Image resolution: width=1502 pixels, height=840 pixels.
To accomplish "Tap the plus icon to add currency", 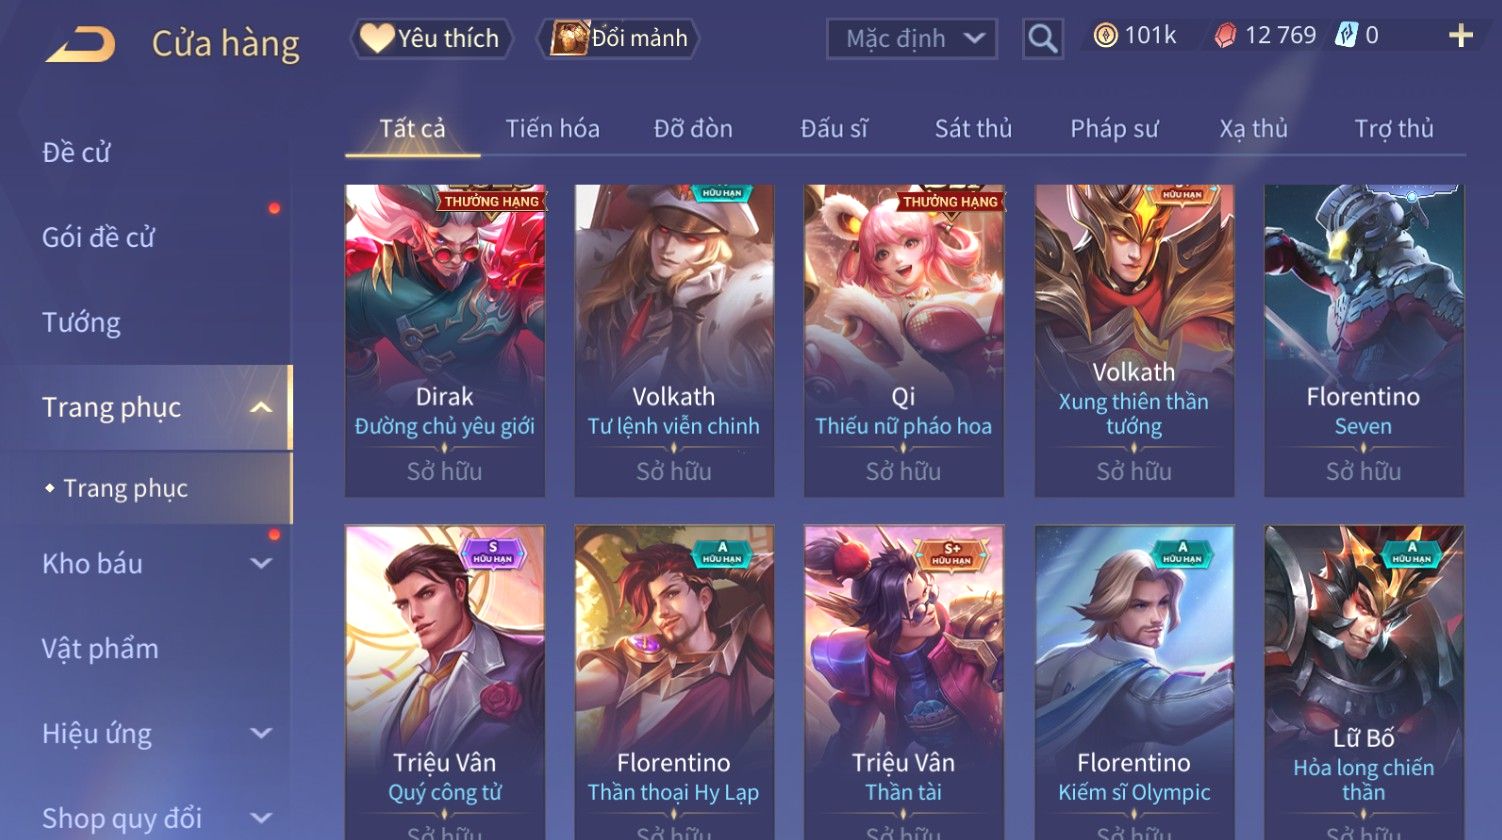I will (1461, 36).
